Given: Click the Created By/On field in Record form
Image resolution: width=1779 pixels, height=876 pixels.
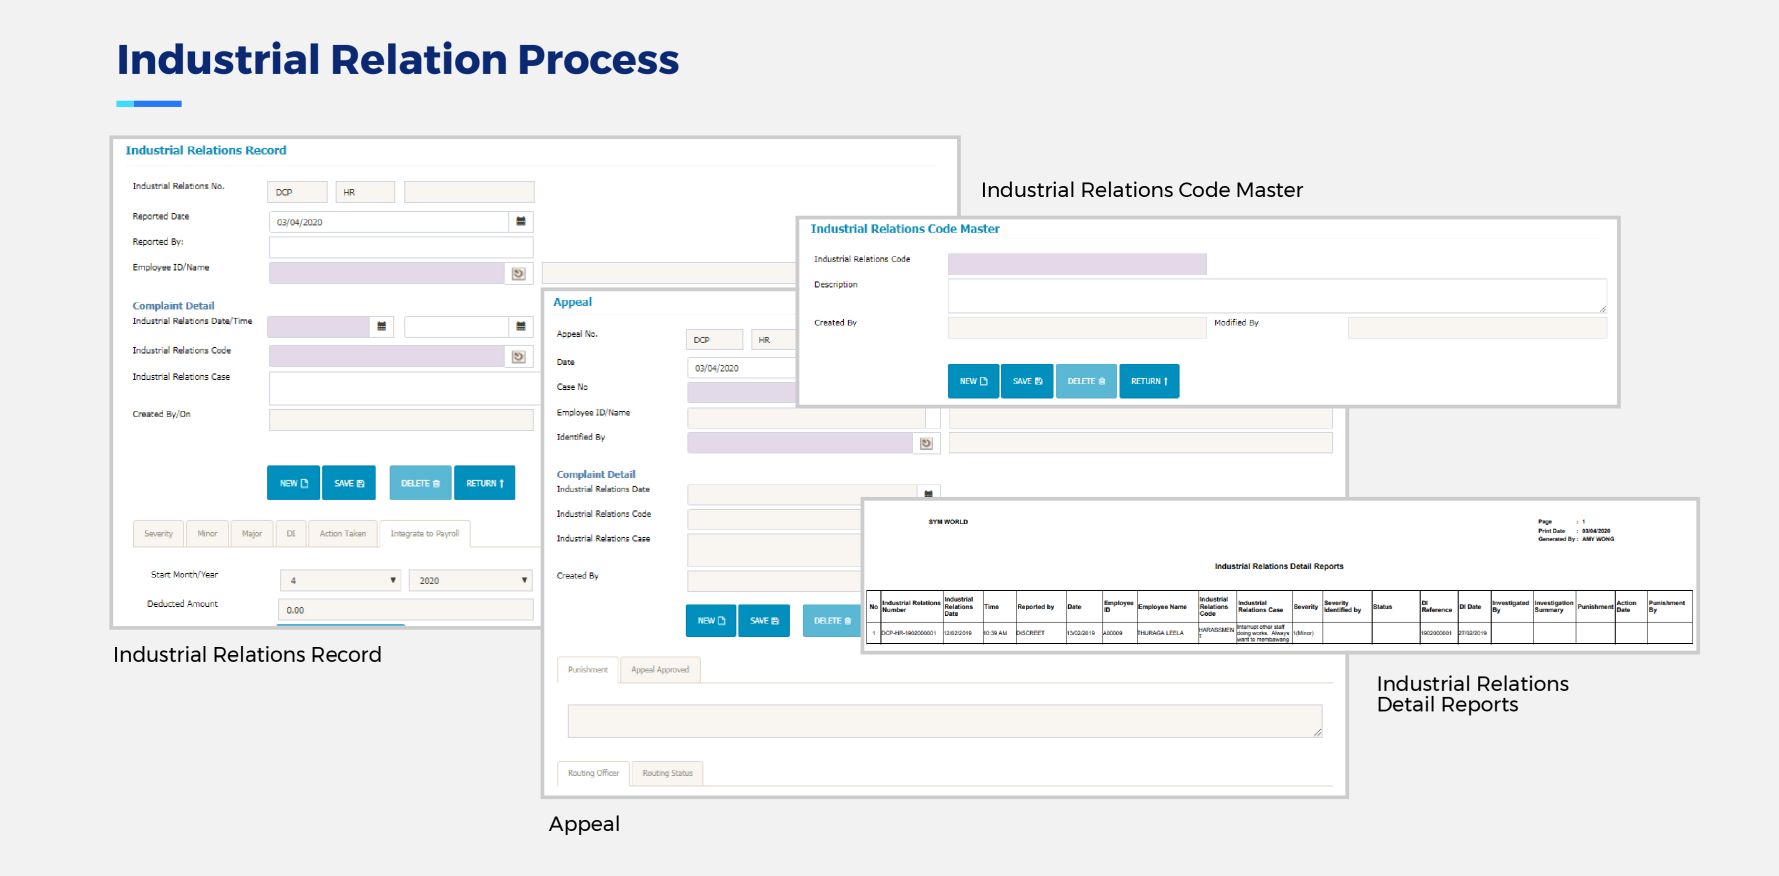Looking at the screenshot, I should [401, 420].
